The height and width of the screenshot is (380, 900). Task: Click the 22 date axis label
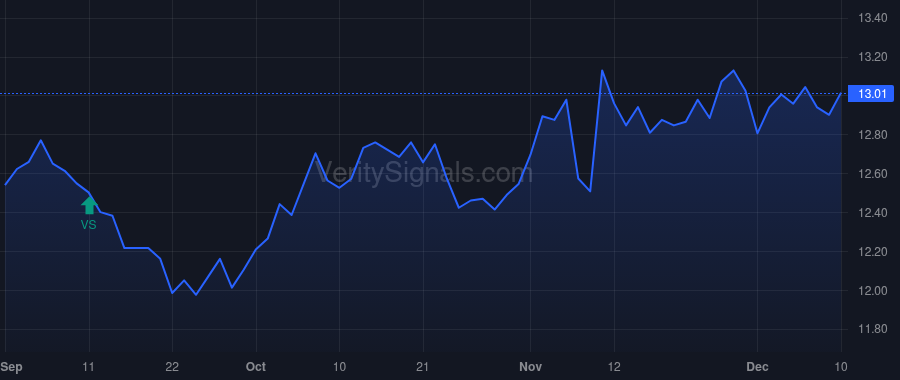click(172, 367)
